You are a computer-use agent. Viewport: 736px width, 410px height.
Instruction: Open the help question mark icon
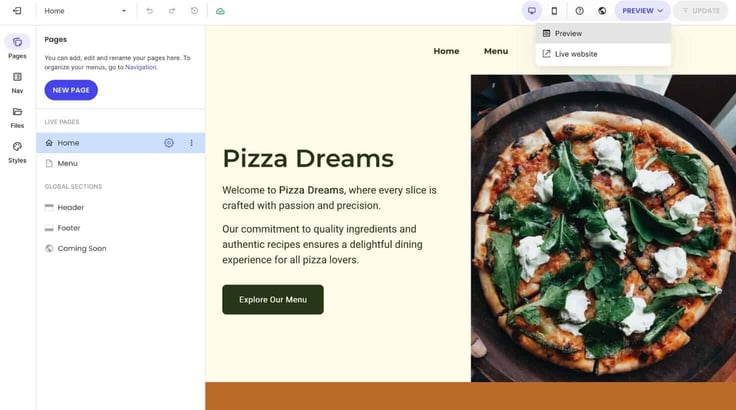click(x=580, y=11)
